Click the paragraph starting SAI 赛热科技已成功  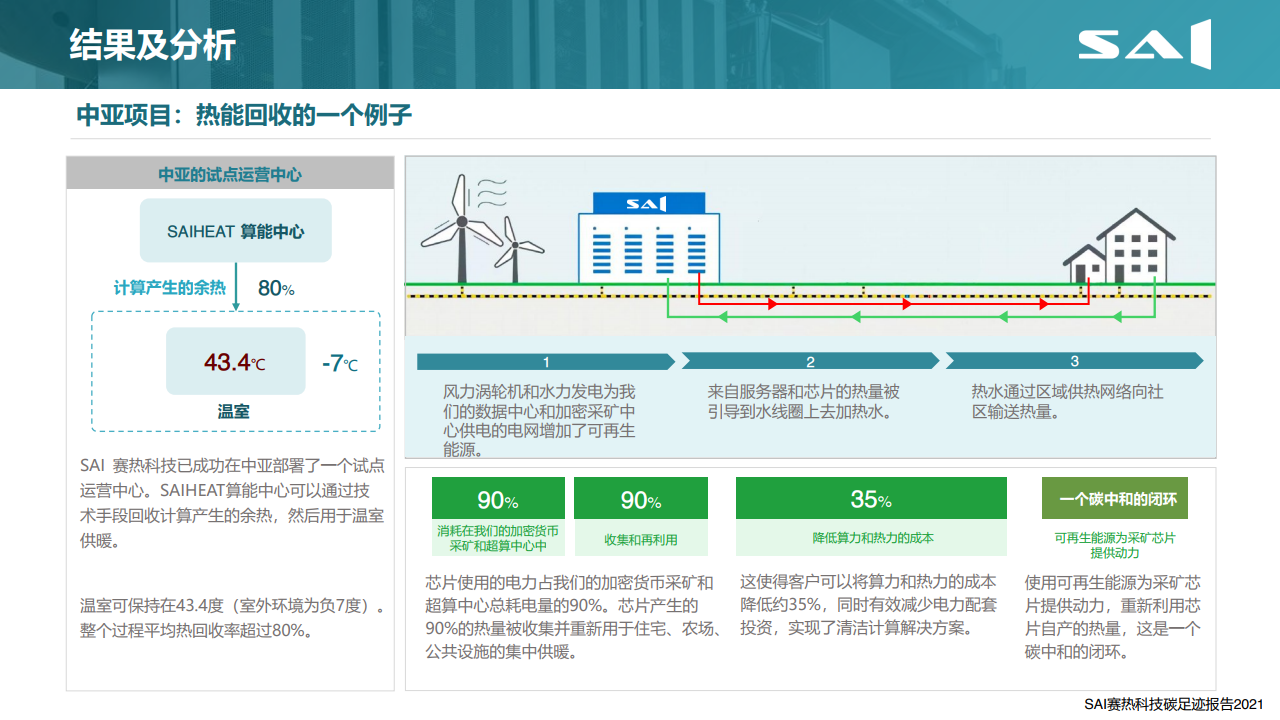pyautogui.click(x=232, y=503)
